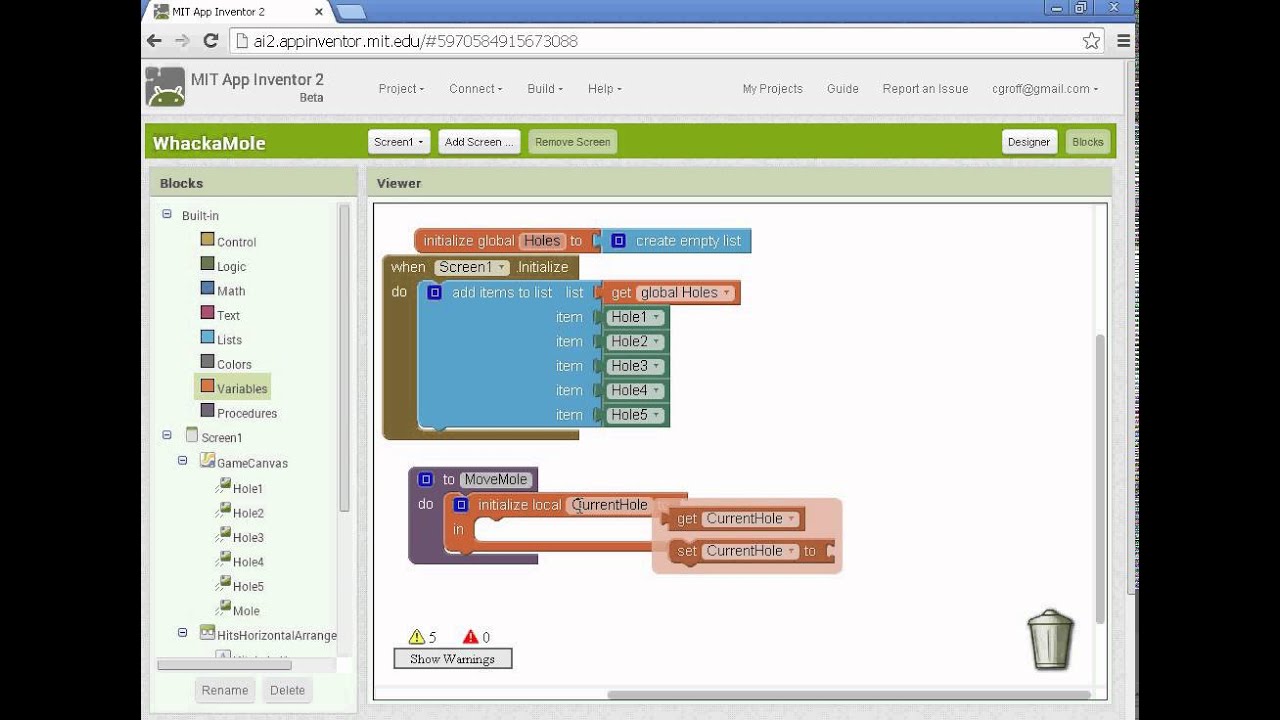Click the mutator icon on create empty list
This screenshot has height=720, width=1280.
point(618,241)
